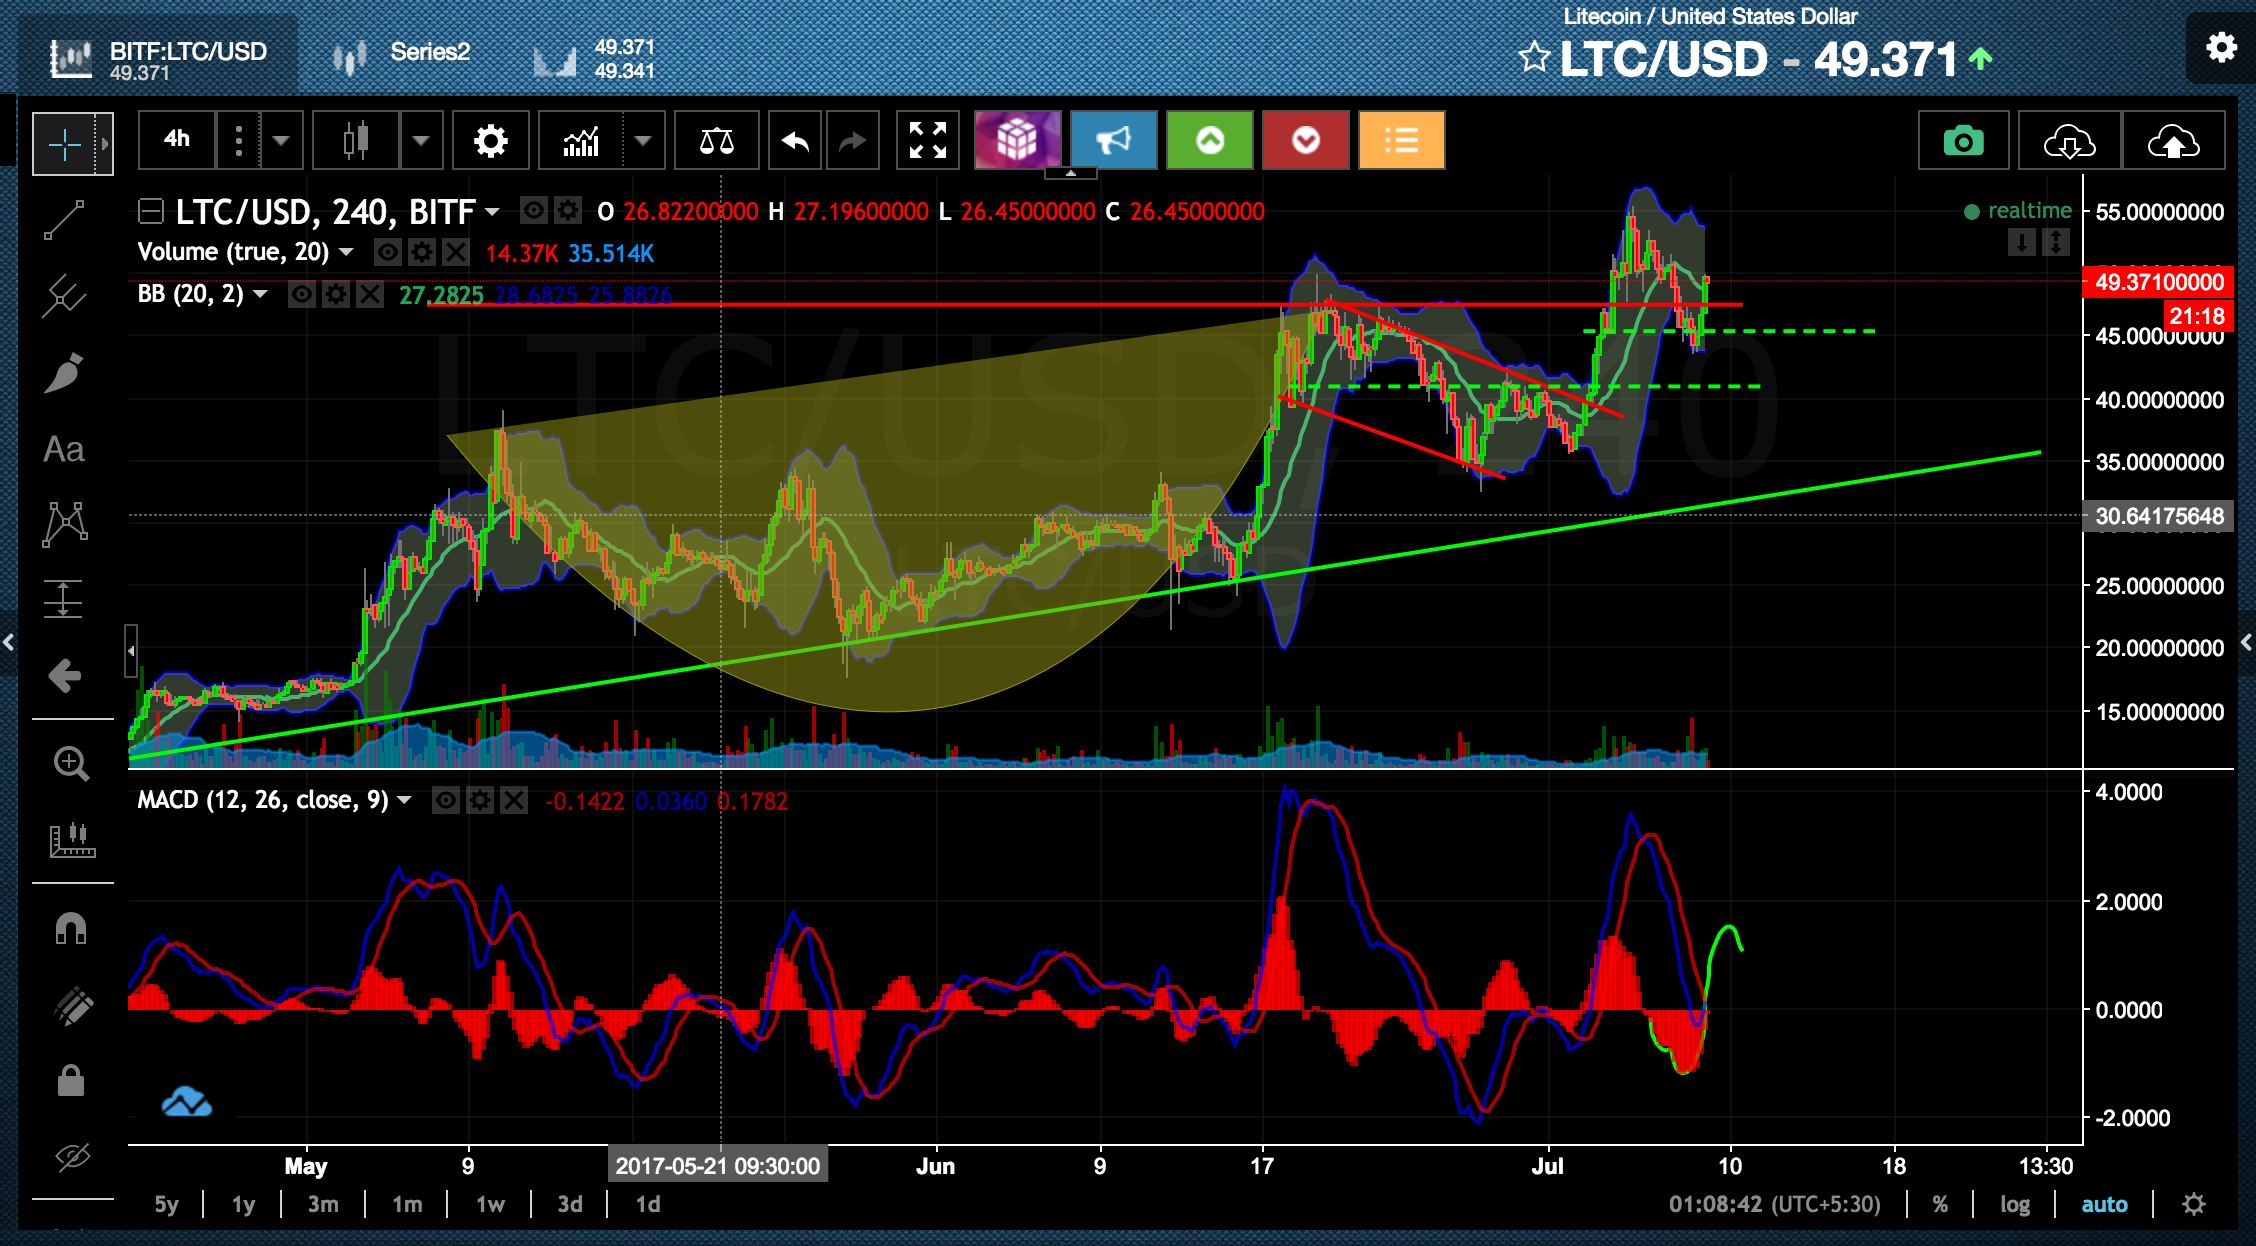Hide the MACD indicator eye
Screen dimensions: 2256x1246
[x=446, y=800]
